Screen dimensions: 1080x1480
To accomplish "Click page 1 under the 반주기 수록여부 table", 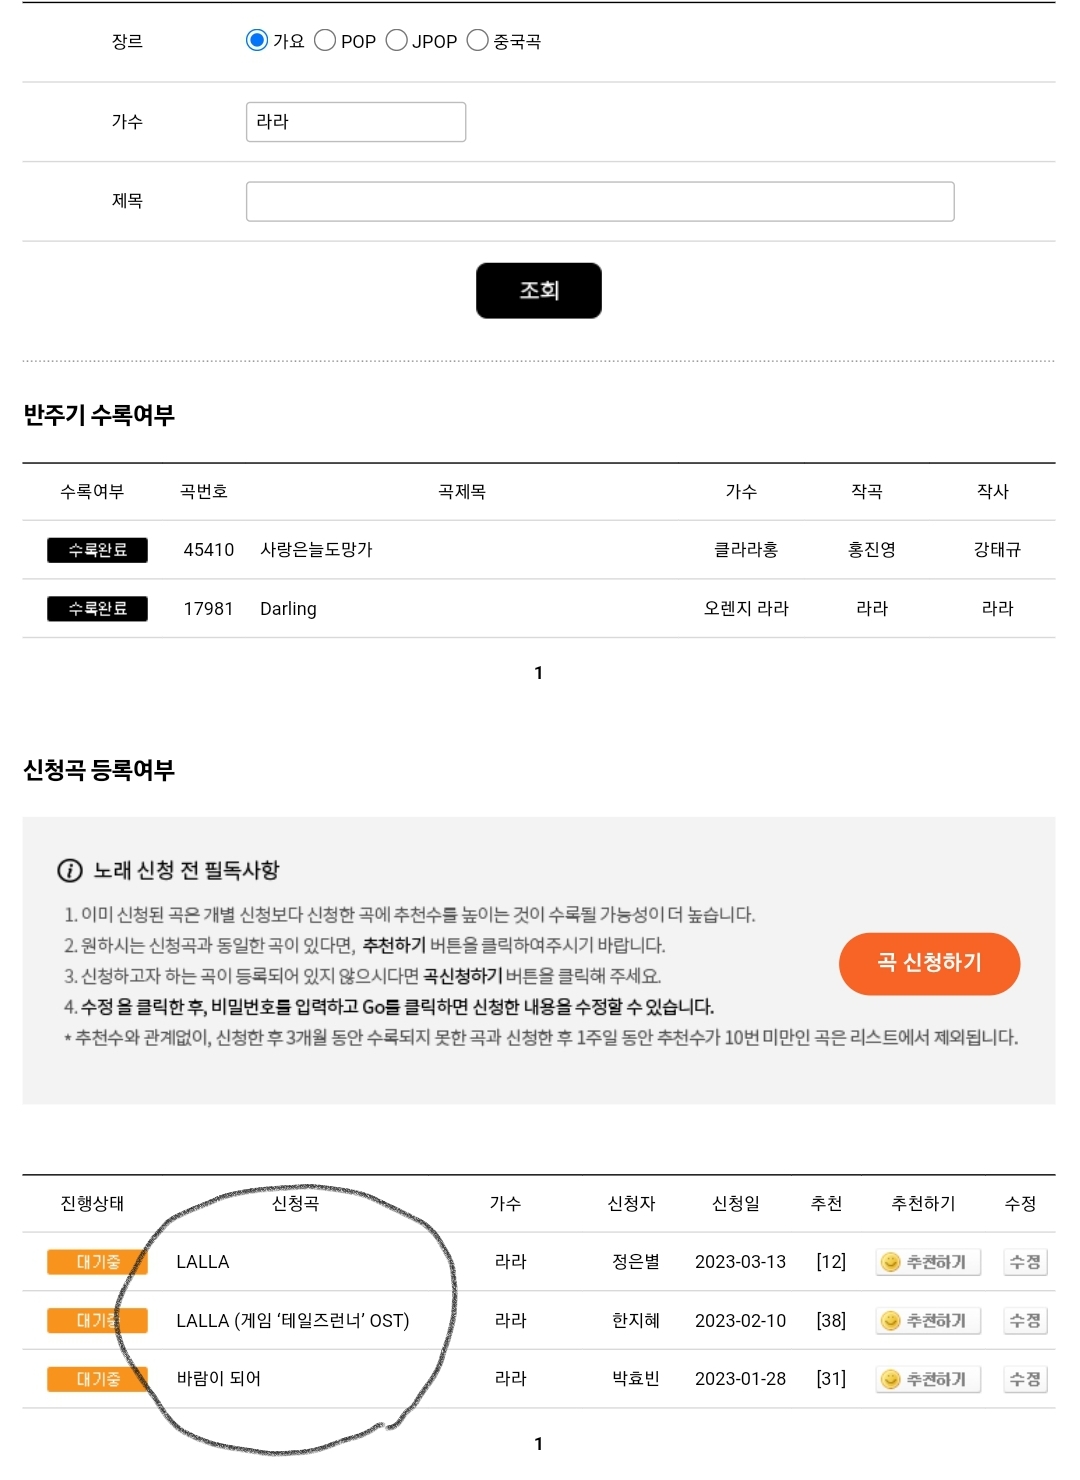I will pyautogui.click(x=539, y=673).
